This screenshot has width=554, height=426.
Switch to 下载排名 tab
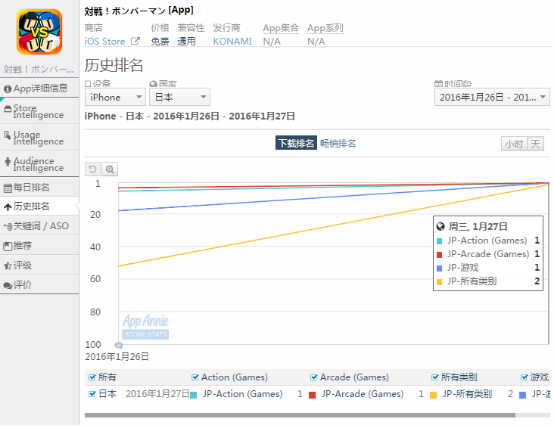click(x=296, y=143)
